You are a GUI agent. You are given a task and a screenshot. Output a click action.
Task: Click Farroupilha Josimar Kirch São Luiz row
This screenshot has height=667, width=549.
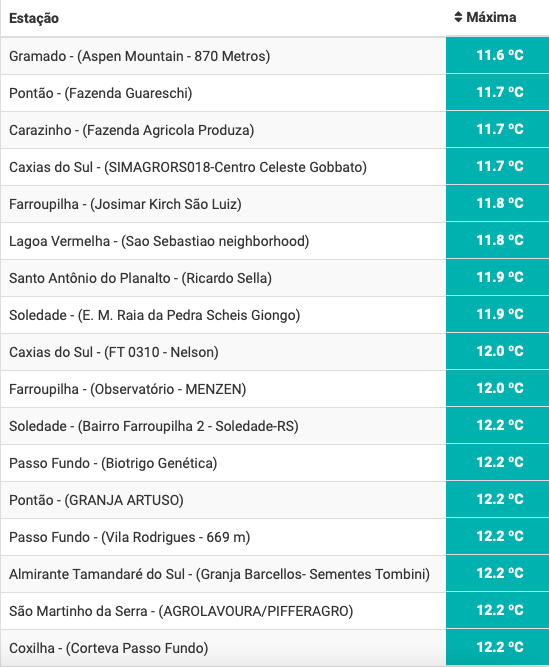pos(275,204)
